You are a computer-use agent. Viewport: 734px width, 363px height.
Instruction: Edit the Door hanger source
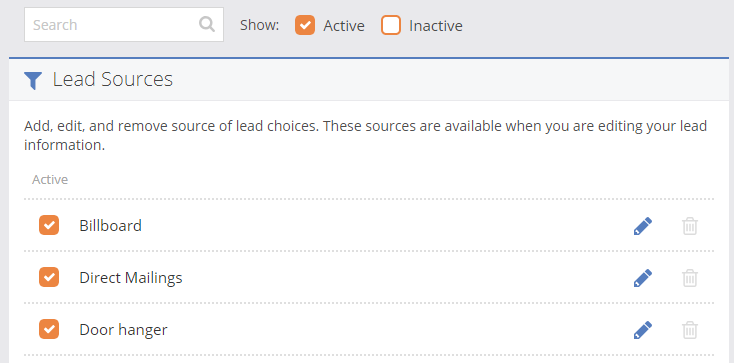click(x=643, y=330)
